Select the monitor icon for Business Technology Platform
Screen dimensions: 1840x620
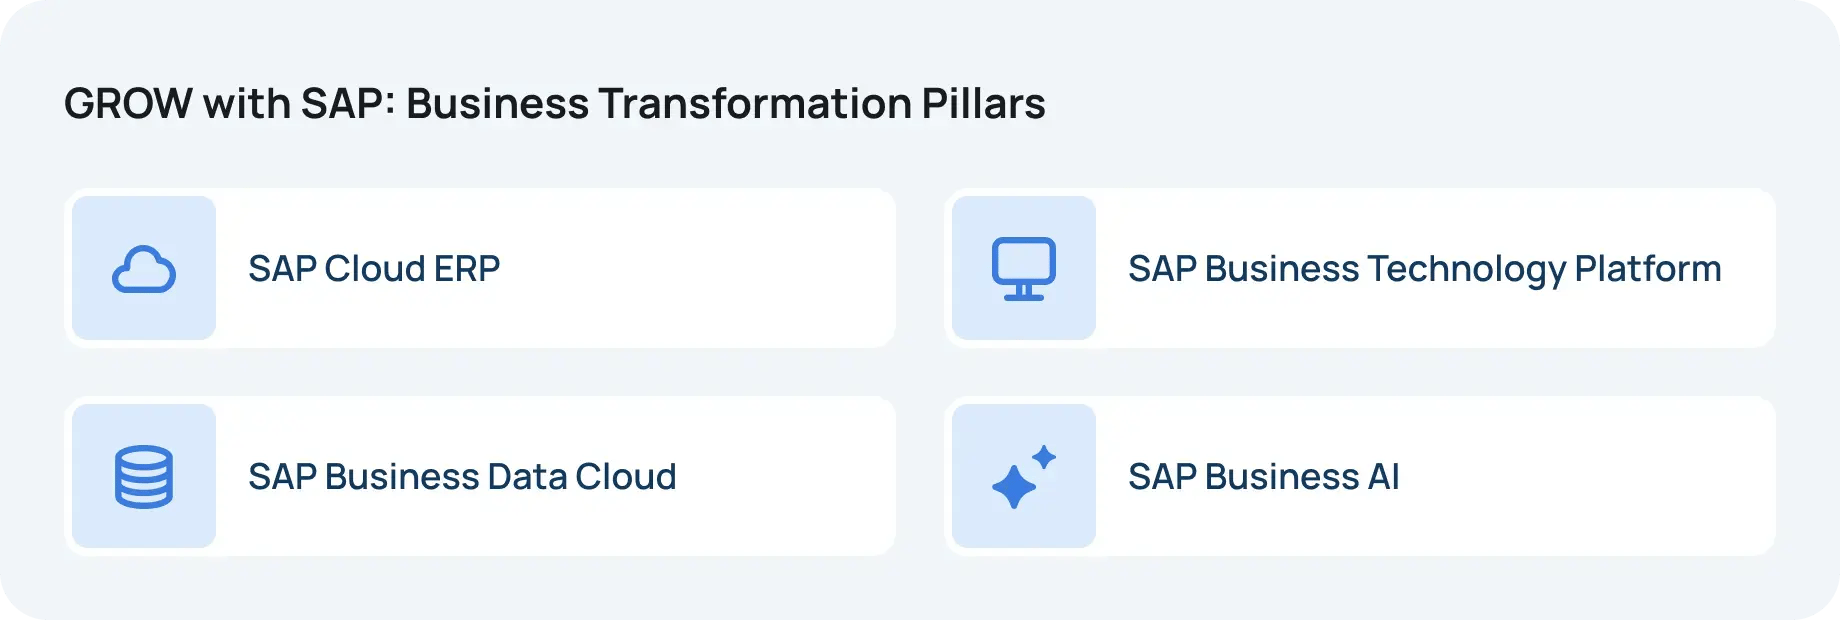tap(1024, 269)
